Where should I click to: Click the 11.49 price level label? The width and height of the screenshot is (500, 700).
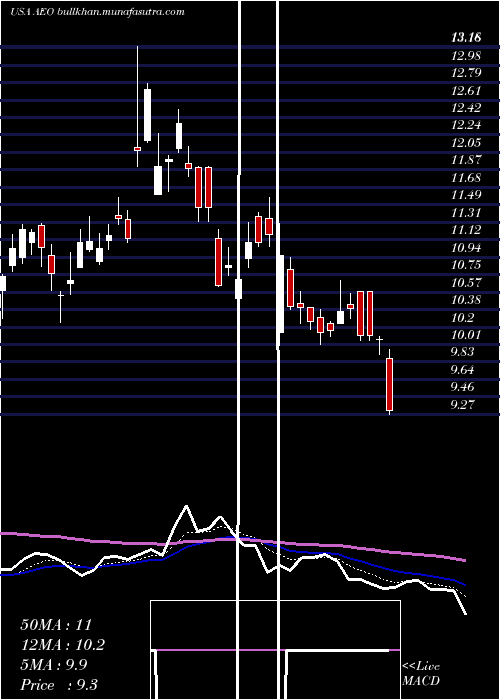466,195
